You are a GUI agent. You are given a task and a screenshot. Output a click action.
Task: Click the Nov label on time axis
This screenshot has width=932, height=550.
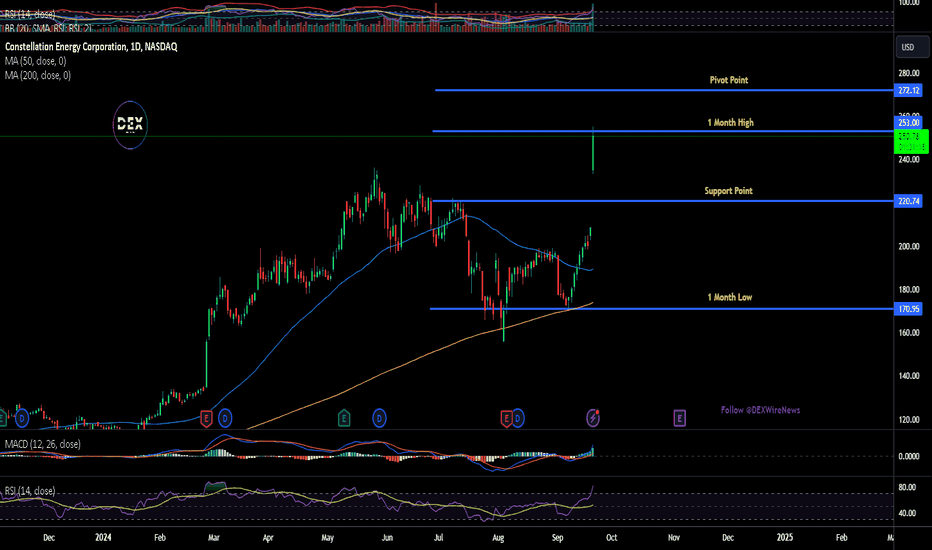click(673, 538)
